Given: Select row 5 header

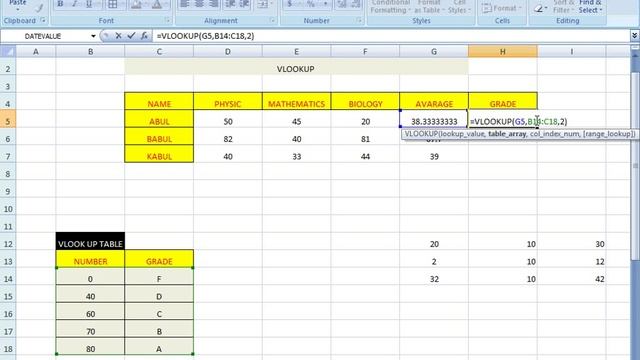Looking at the screenshot, I should pyautogui.click(x=8, y=121).
